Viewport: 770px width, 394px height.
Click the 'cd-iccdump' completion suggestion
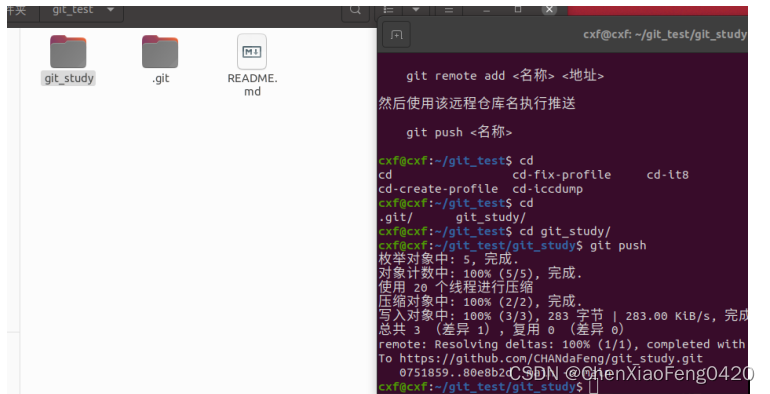pyautogui.click(x=548, y=189)
